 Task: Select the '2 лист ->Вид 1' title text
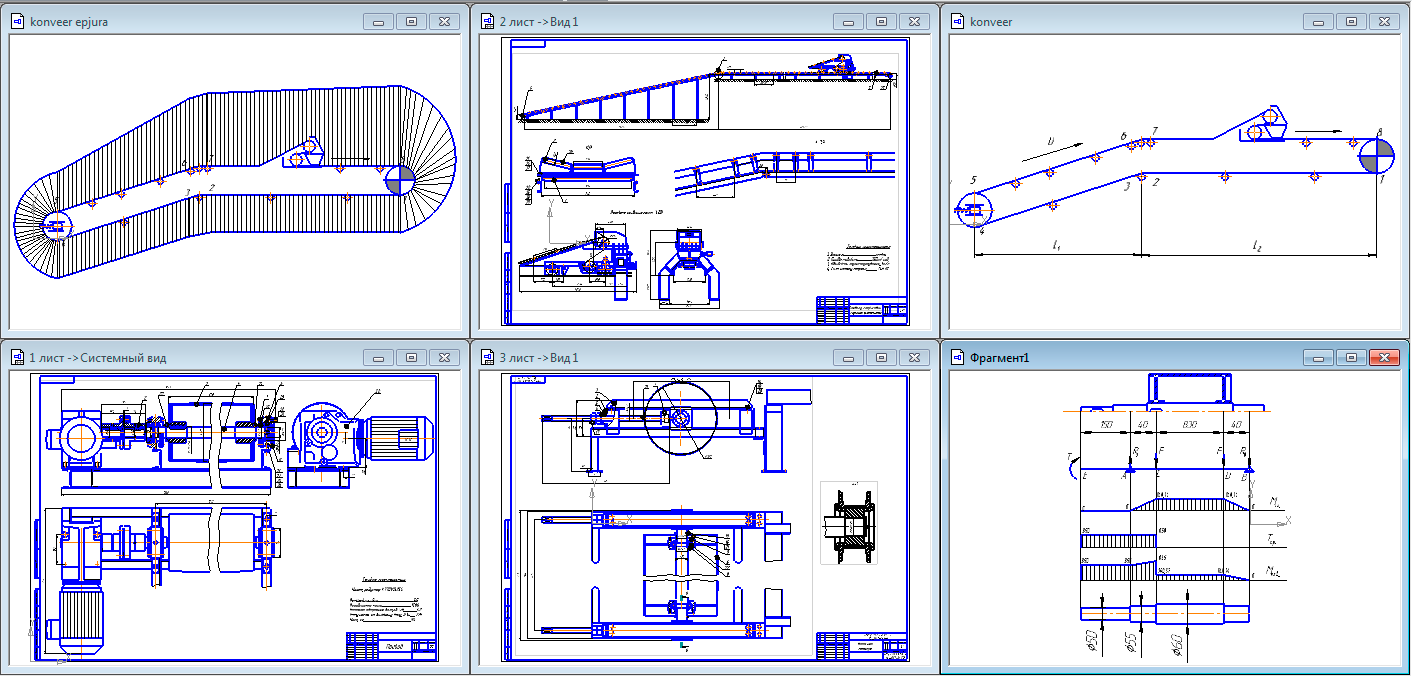click(539, 22)
